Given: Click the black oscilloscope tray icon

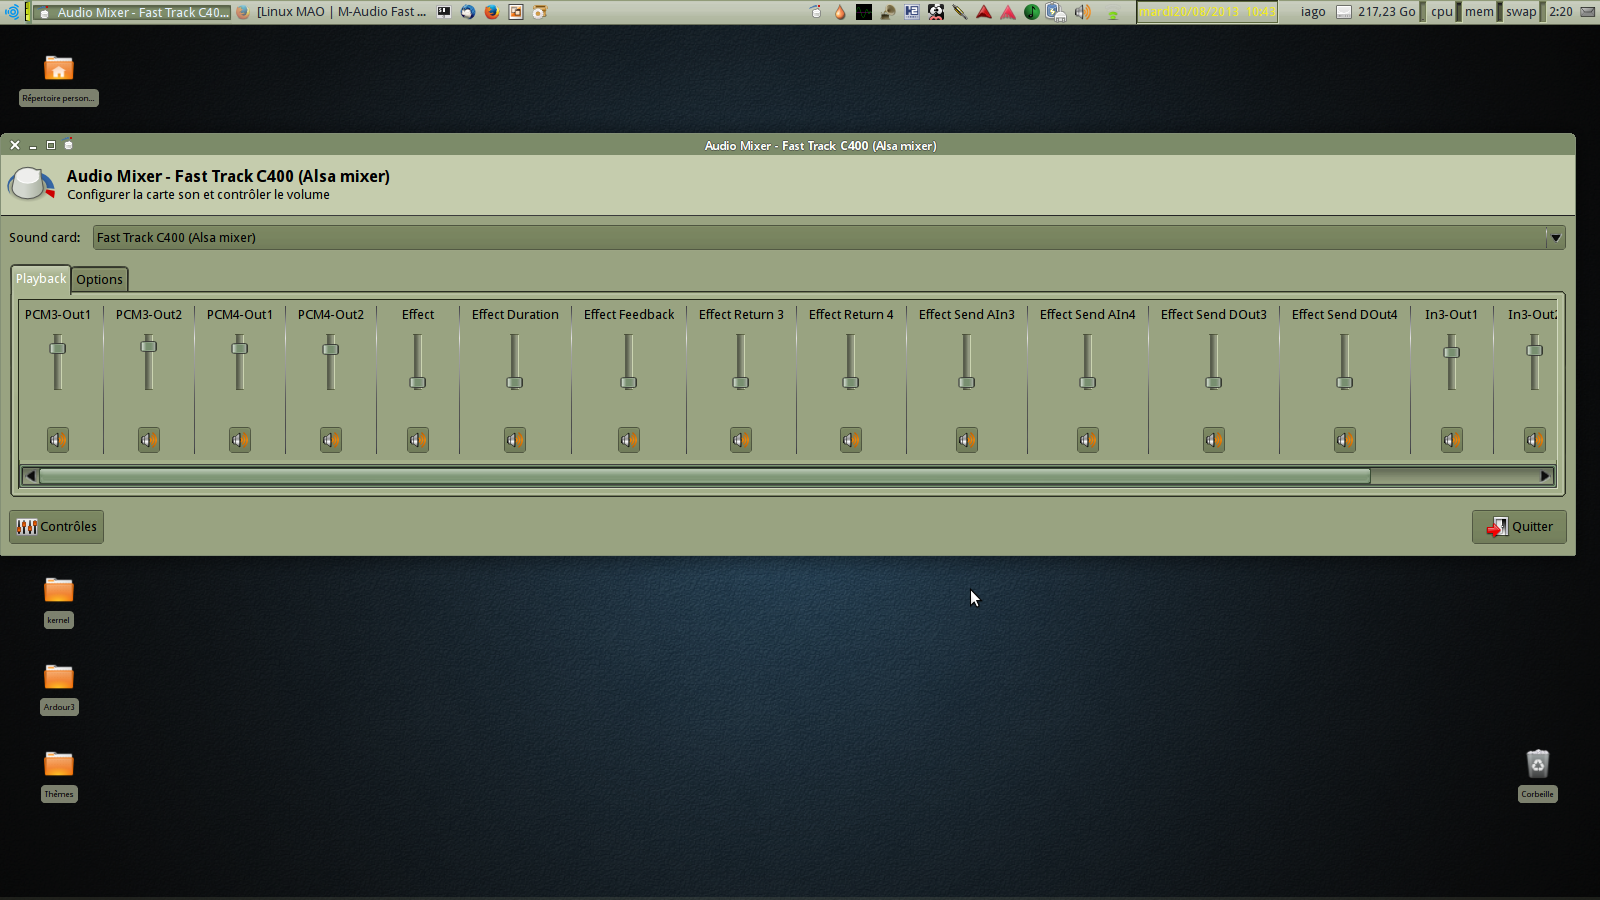Looking at the screenshot, I should [x=864, y=12].
